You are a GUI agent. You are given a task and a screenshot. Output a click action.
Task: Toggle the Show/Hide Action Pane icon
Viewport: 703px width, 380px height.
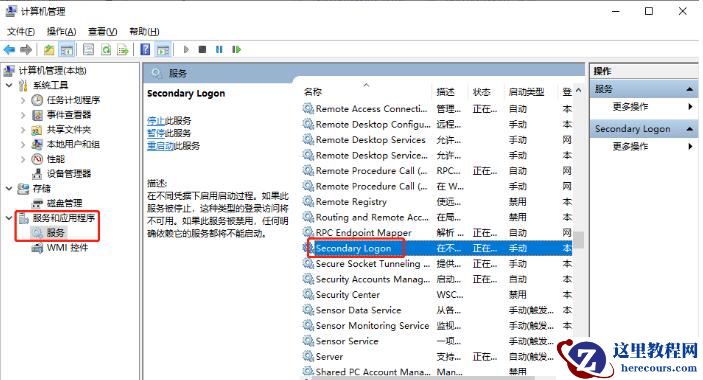[163, 49]
